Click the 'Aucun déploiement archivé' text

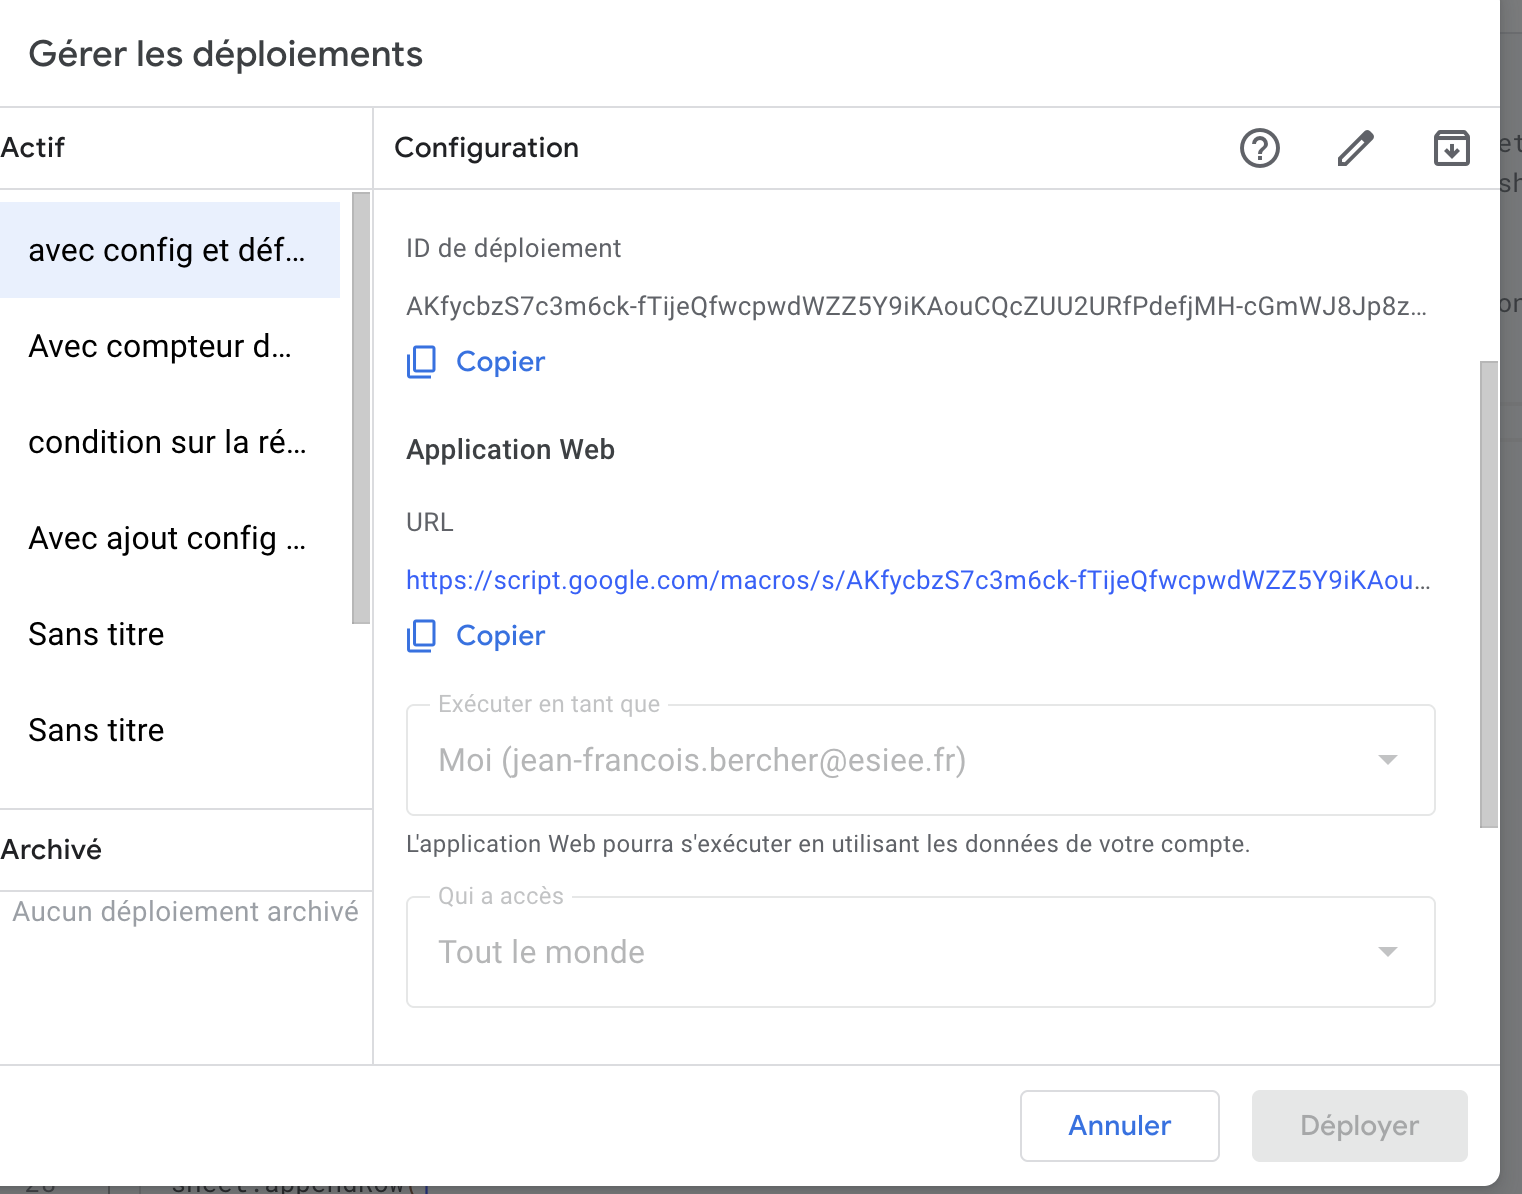(185, 912)
